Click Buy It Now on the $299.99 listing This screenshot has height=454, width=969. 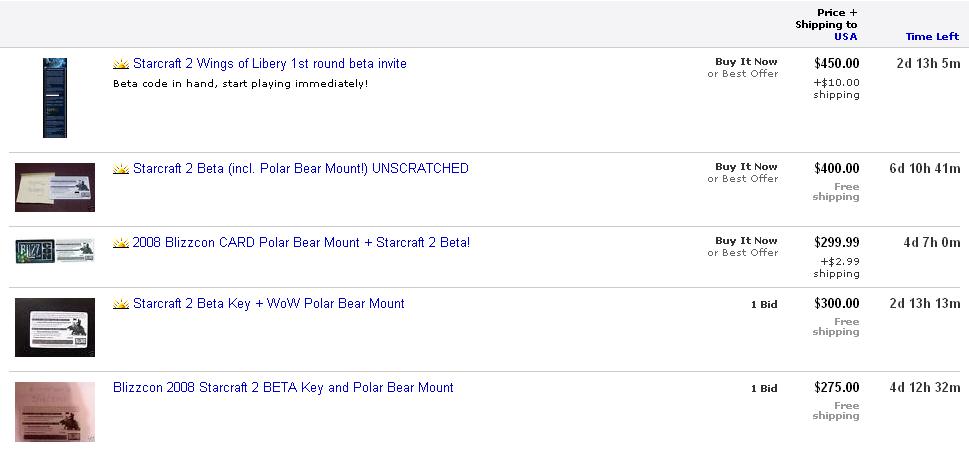(x=746, y=241)
